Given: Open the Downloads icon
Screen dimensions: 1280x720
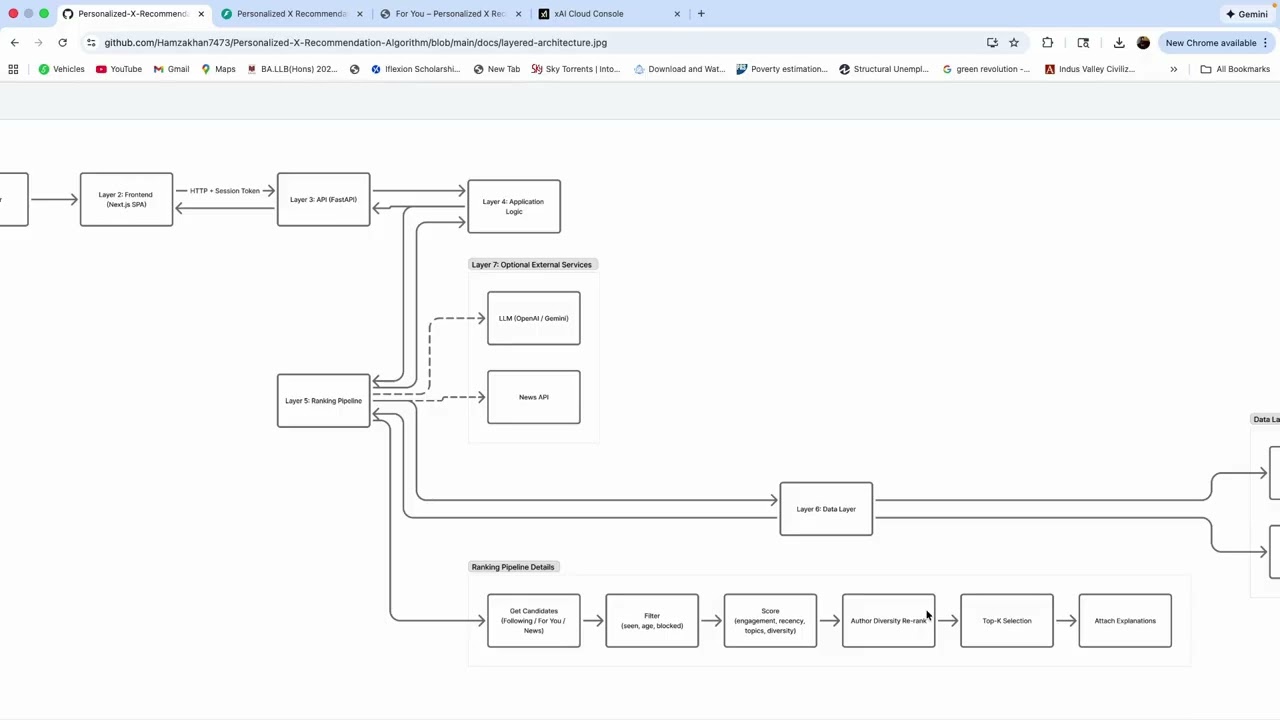Looking at the screenshot, I should (x=1119, y=43).
